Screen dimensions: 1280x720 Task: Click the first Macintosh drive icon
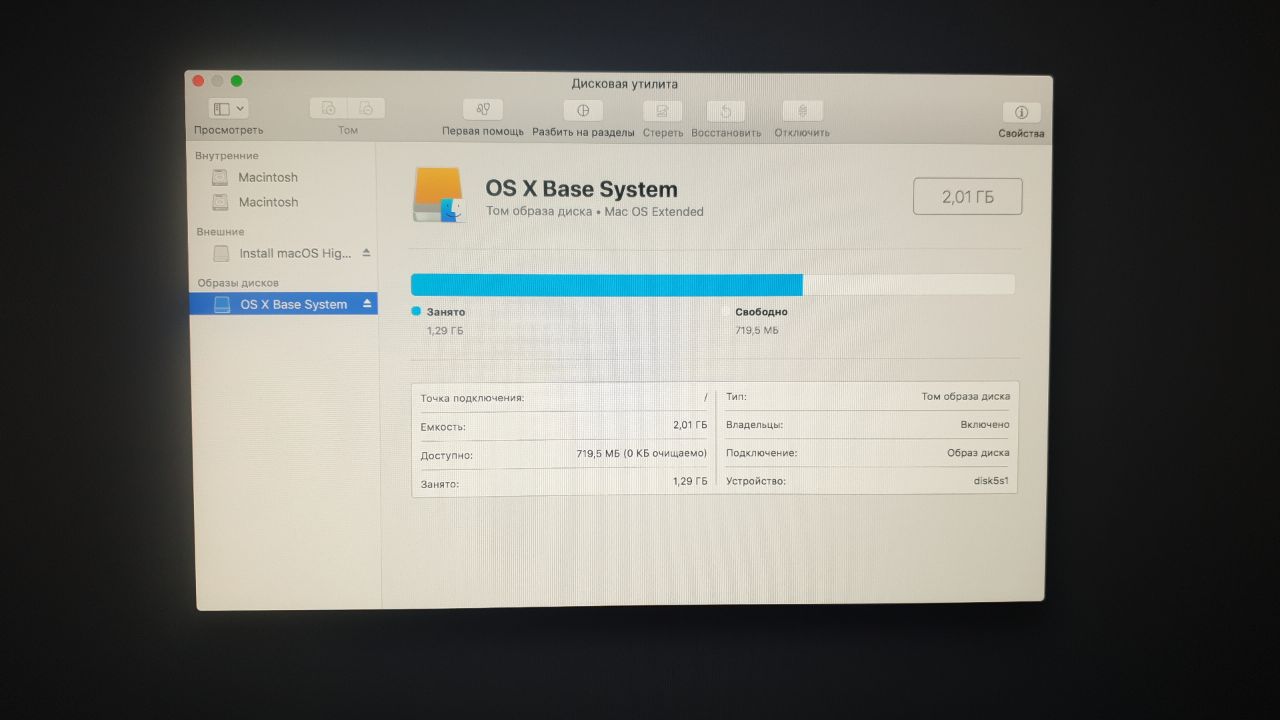[x=220, y=177]
